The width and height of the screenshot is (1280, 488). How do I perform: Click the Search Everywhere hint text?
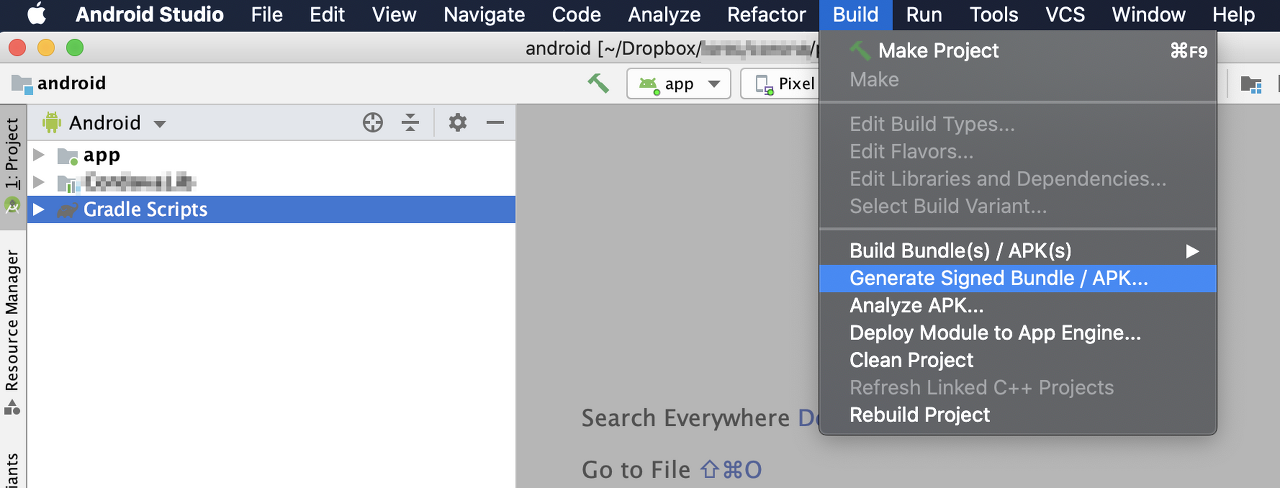point(685,418)
